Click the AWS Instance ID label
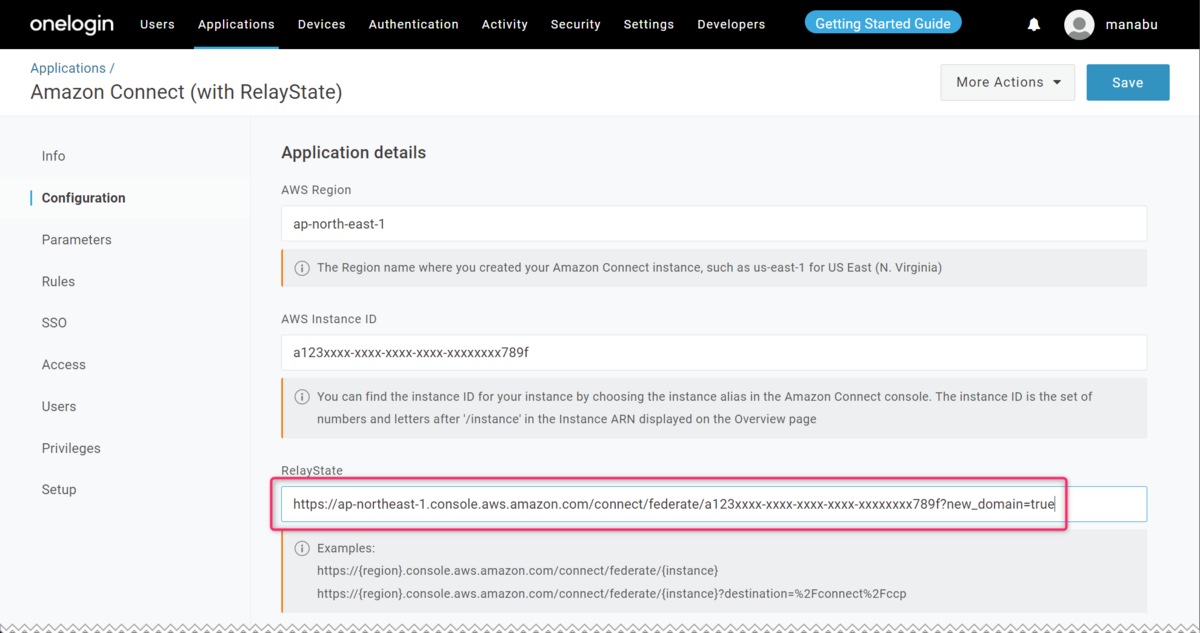The image size is (1200, 633). coord(329,319)
